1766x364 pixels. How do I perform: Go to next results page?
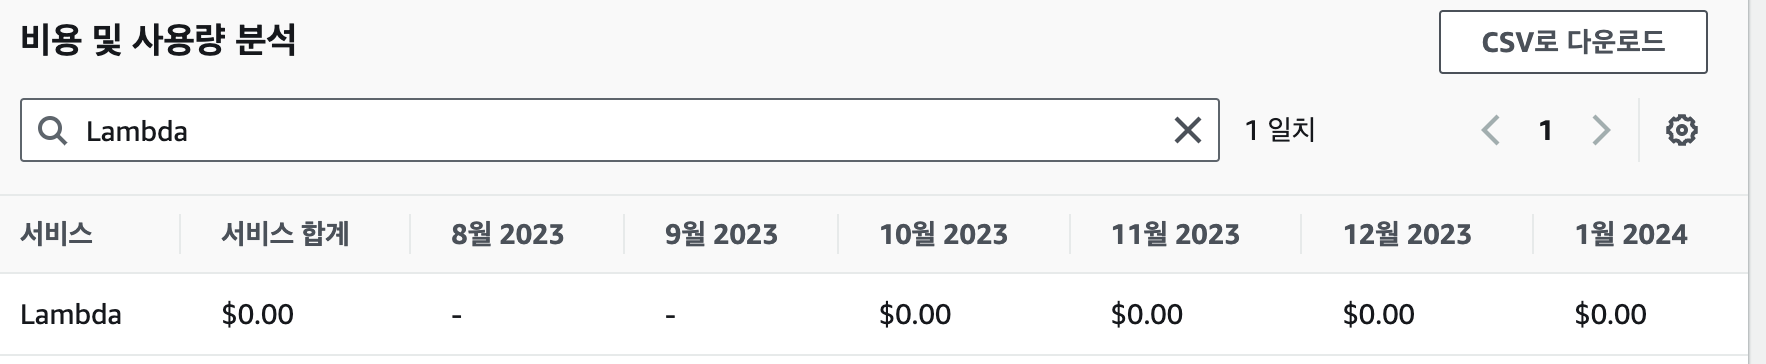tap(1601, 130)
